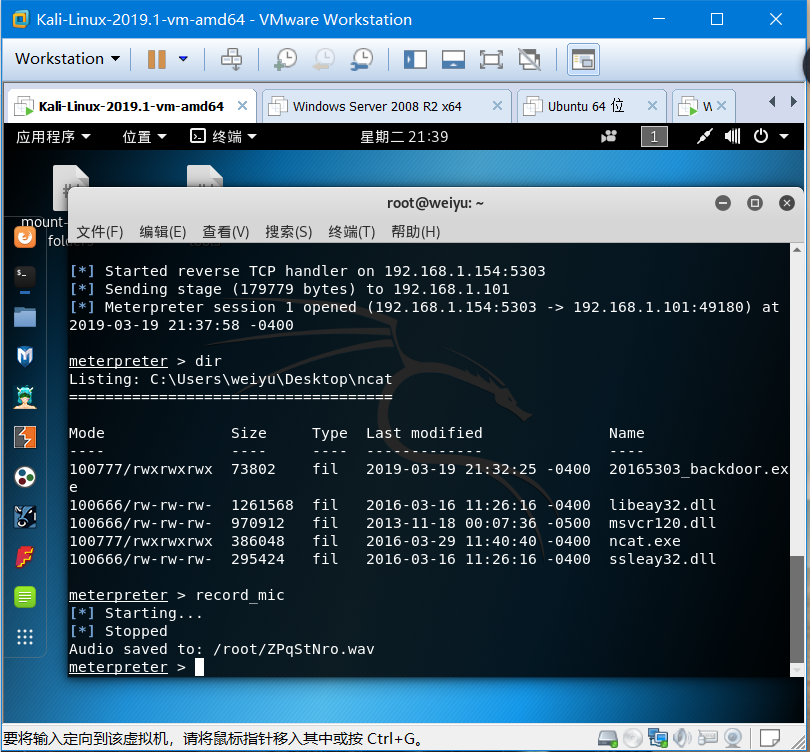Close the Windows Server 2008 R2 x64 tab
The height and width of the screenshot is (752, 810).
pos(497,106)
